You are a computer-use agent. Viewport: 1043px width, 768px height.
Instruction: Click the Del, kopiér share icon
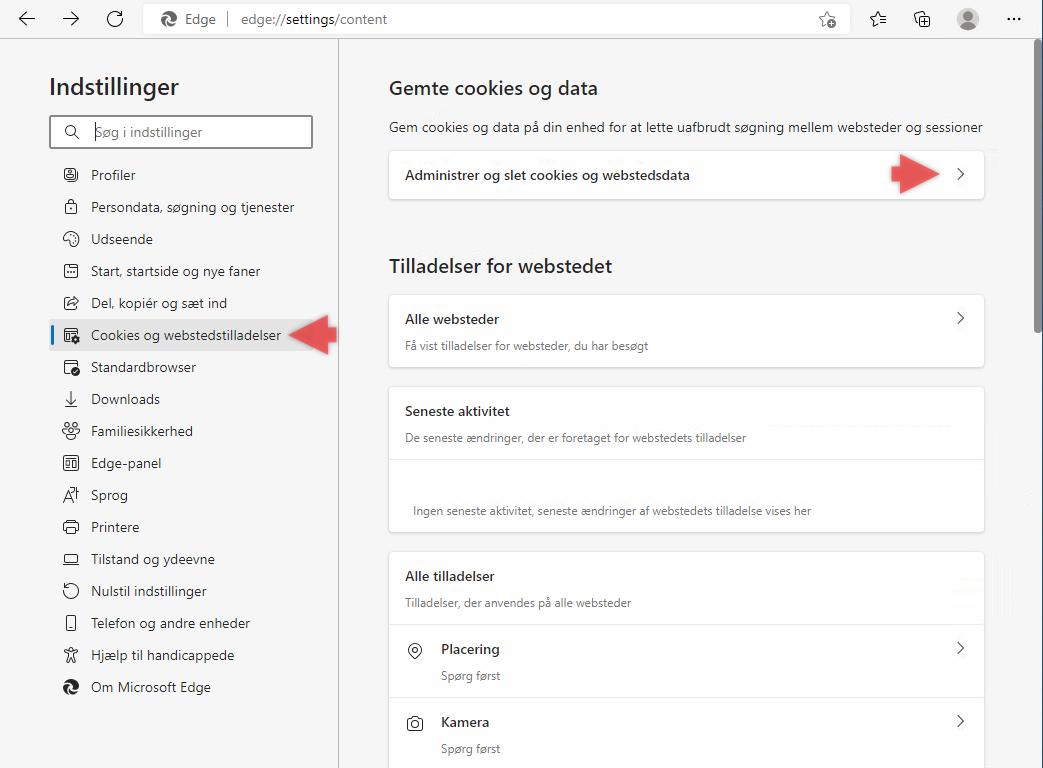point(71,303)
